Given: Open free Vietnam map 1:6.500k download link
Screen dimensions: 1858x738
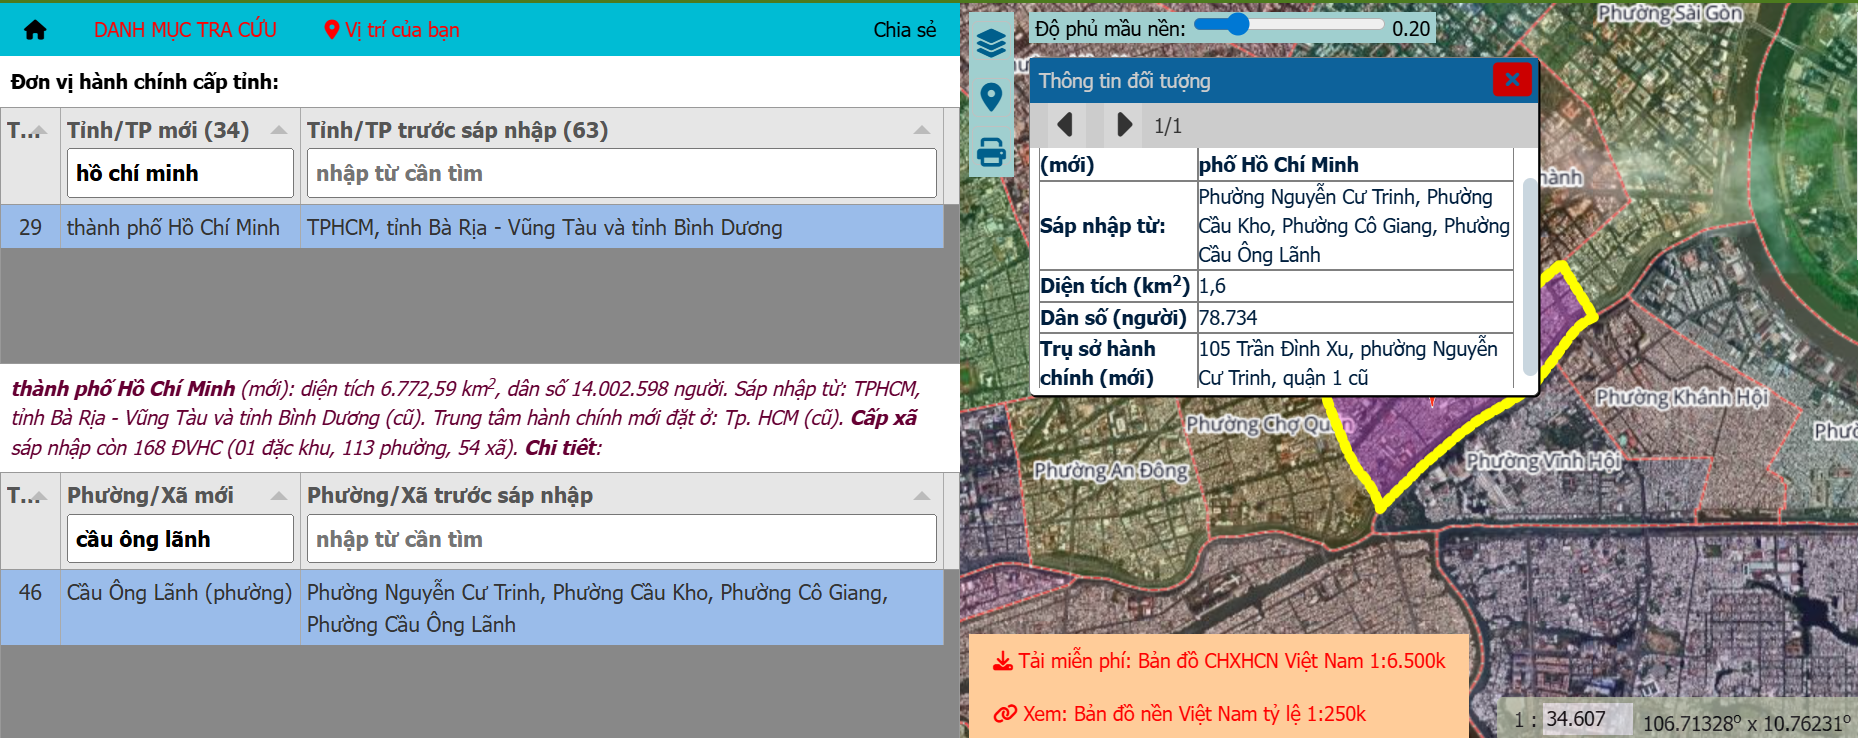Looking at the screenshot, I should (1219, 661).
